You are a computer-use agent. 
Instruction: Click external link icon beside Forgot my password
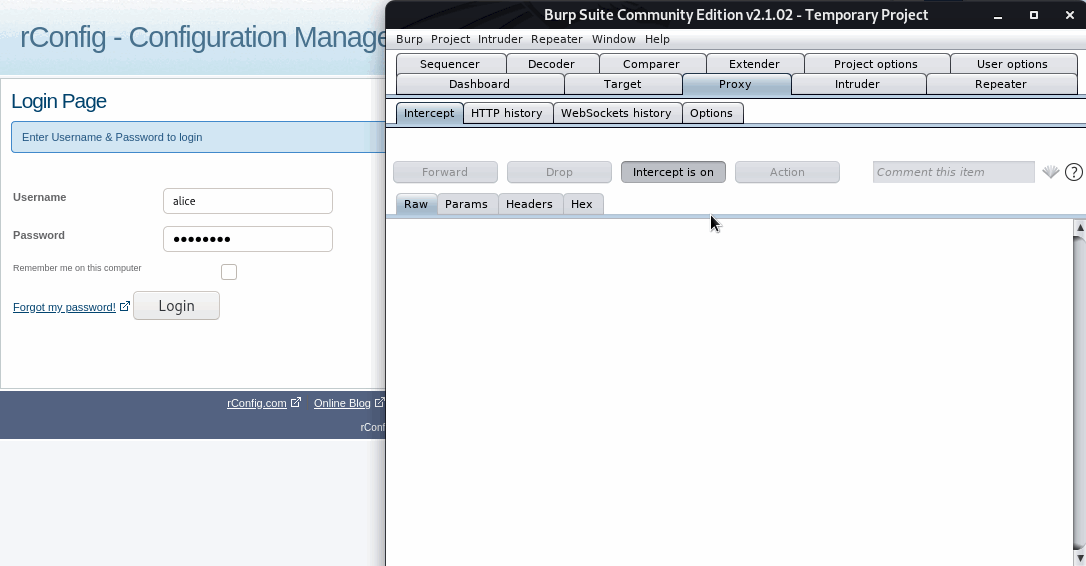click(x=125, y=306)
